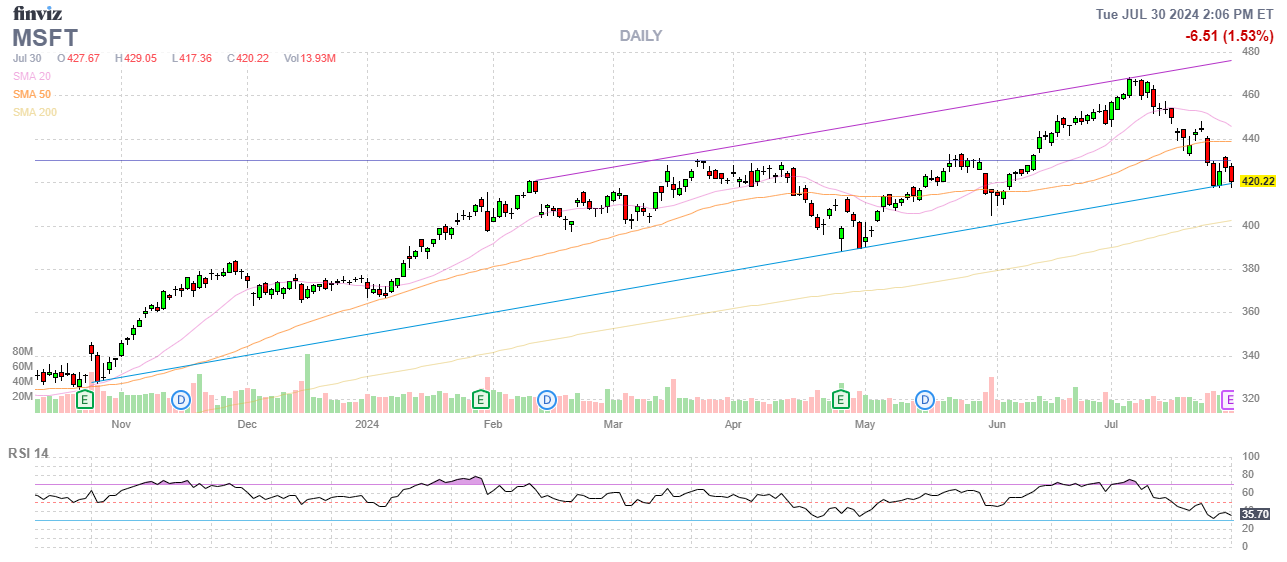Click the red -6.51 (1.53%) price change
The image size is (1287, 562).
(1229, 36)
